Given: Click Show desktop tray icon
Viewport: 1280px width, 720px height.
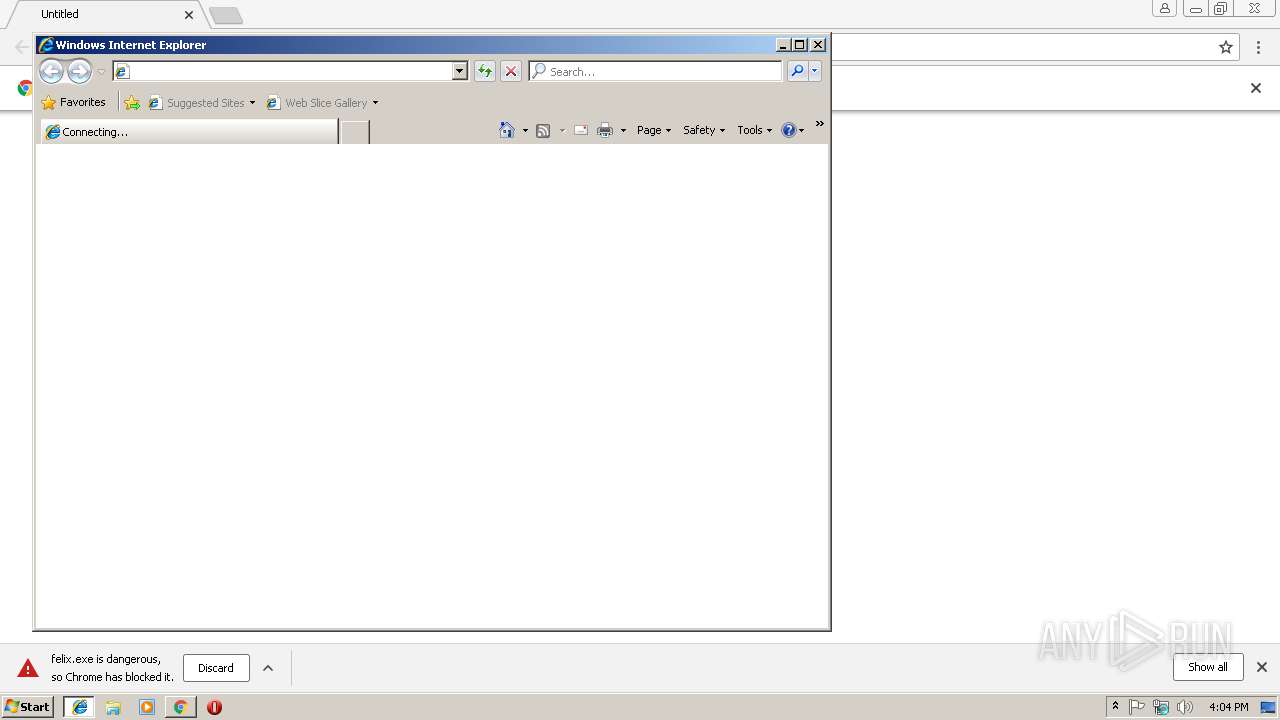Looking at the screenshot, I should point(1269,707).
